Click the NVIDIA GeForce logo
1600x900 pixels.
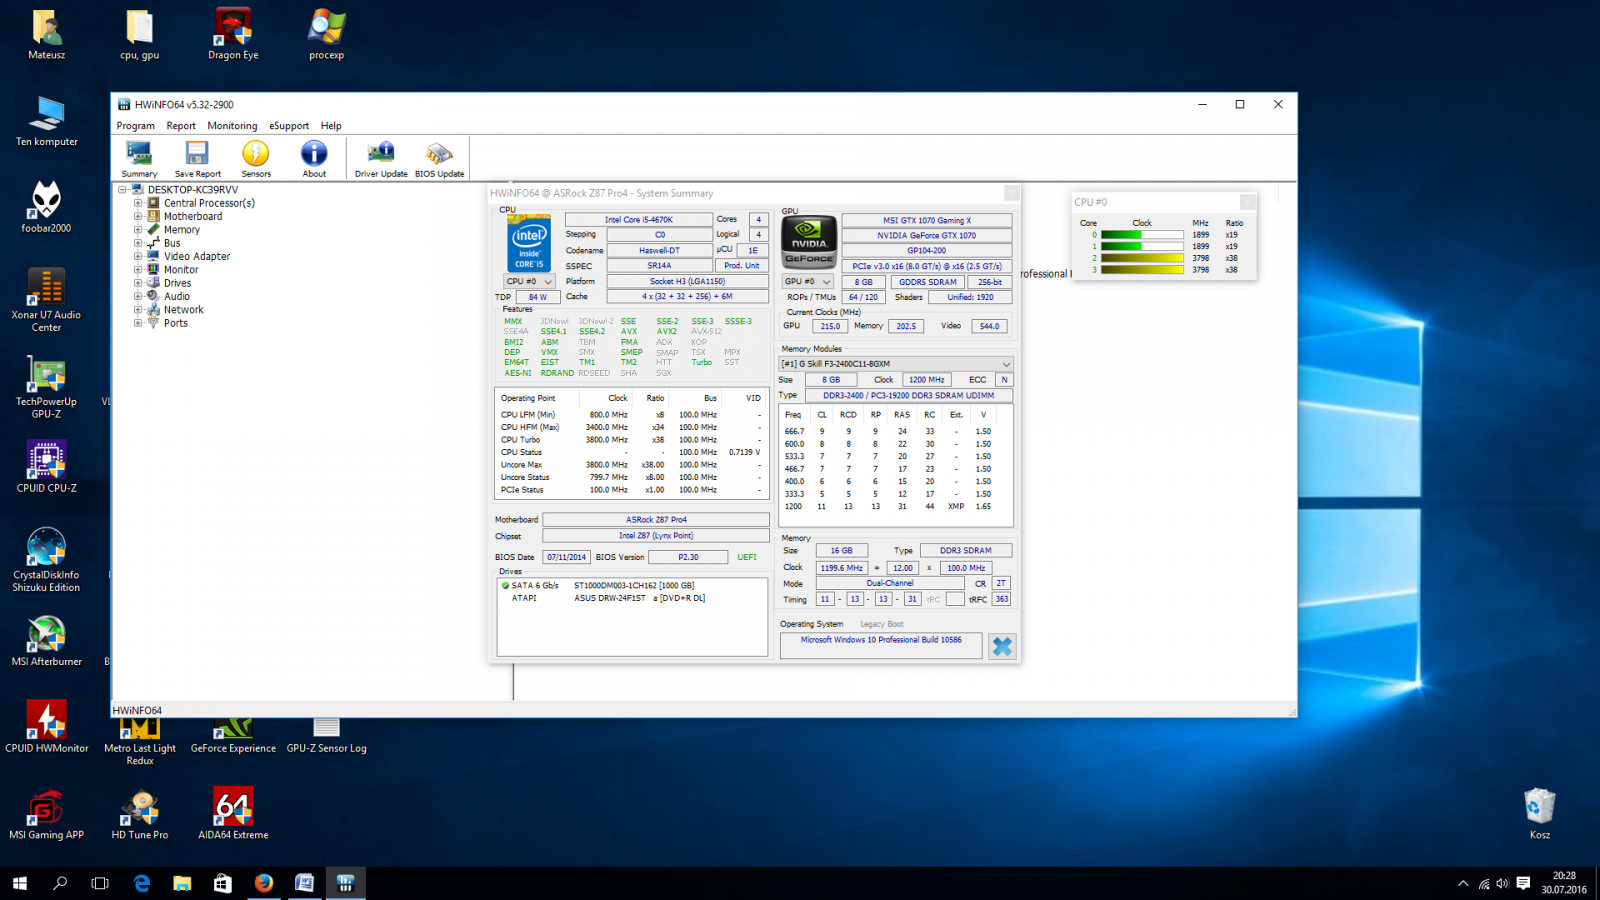[x=808, y=242]
